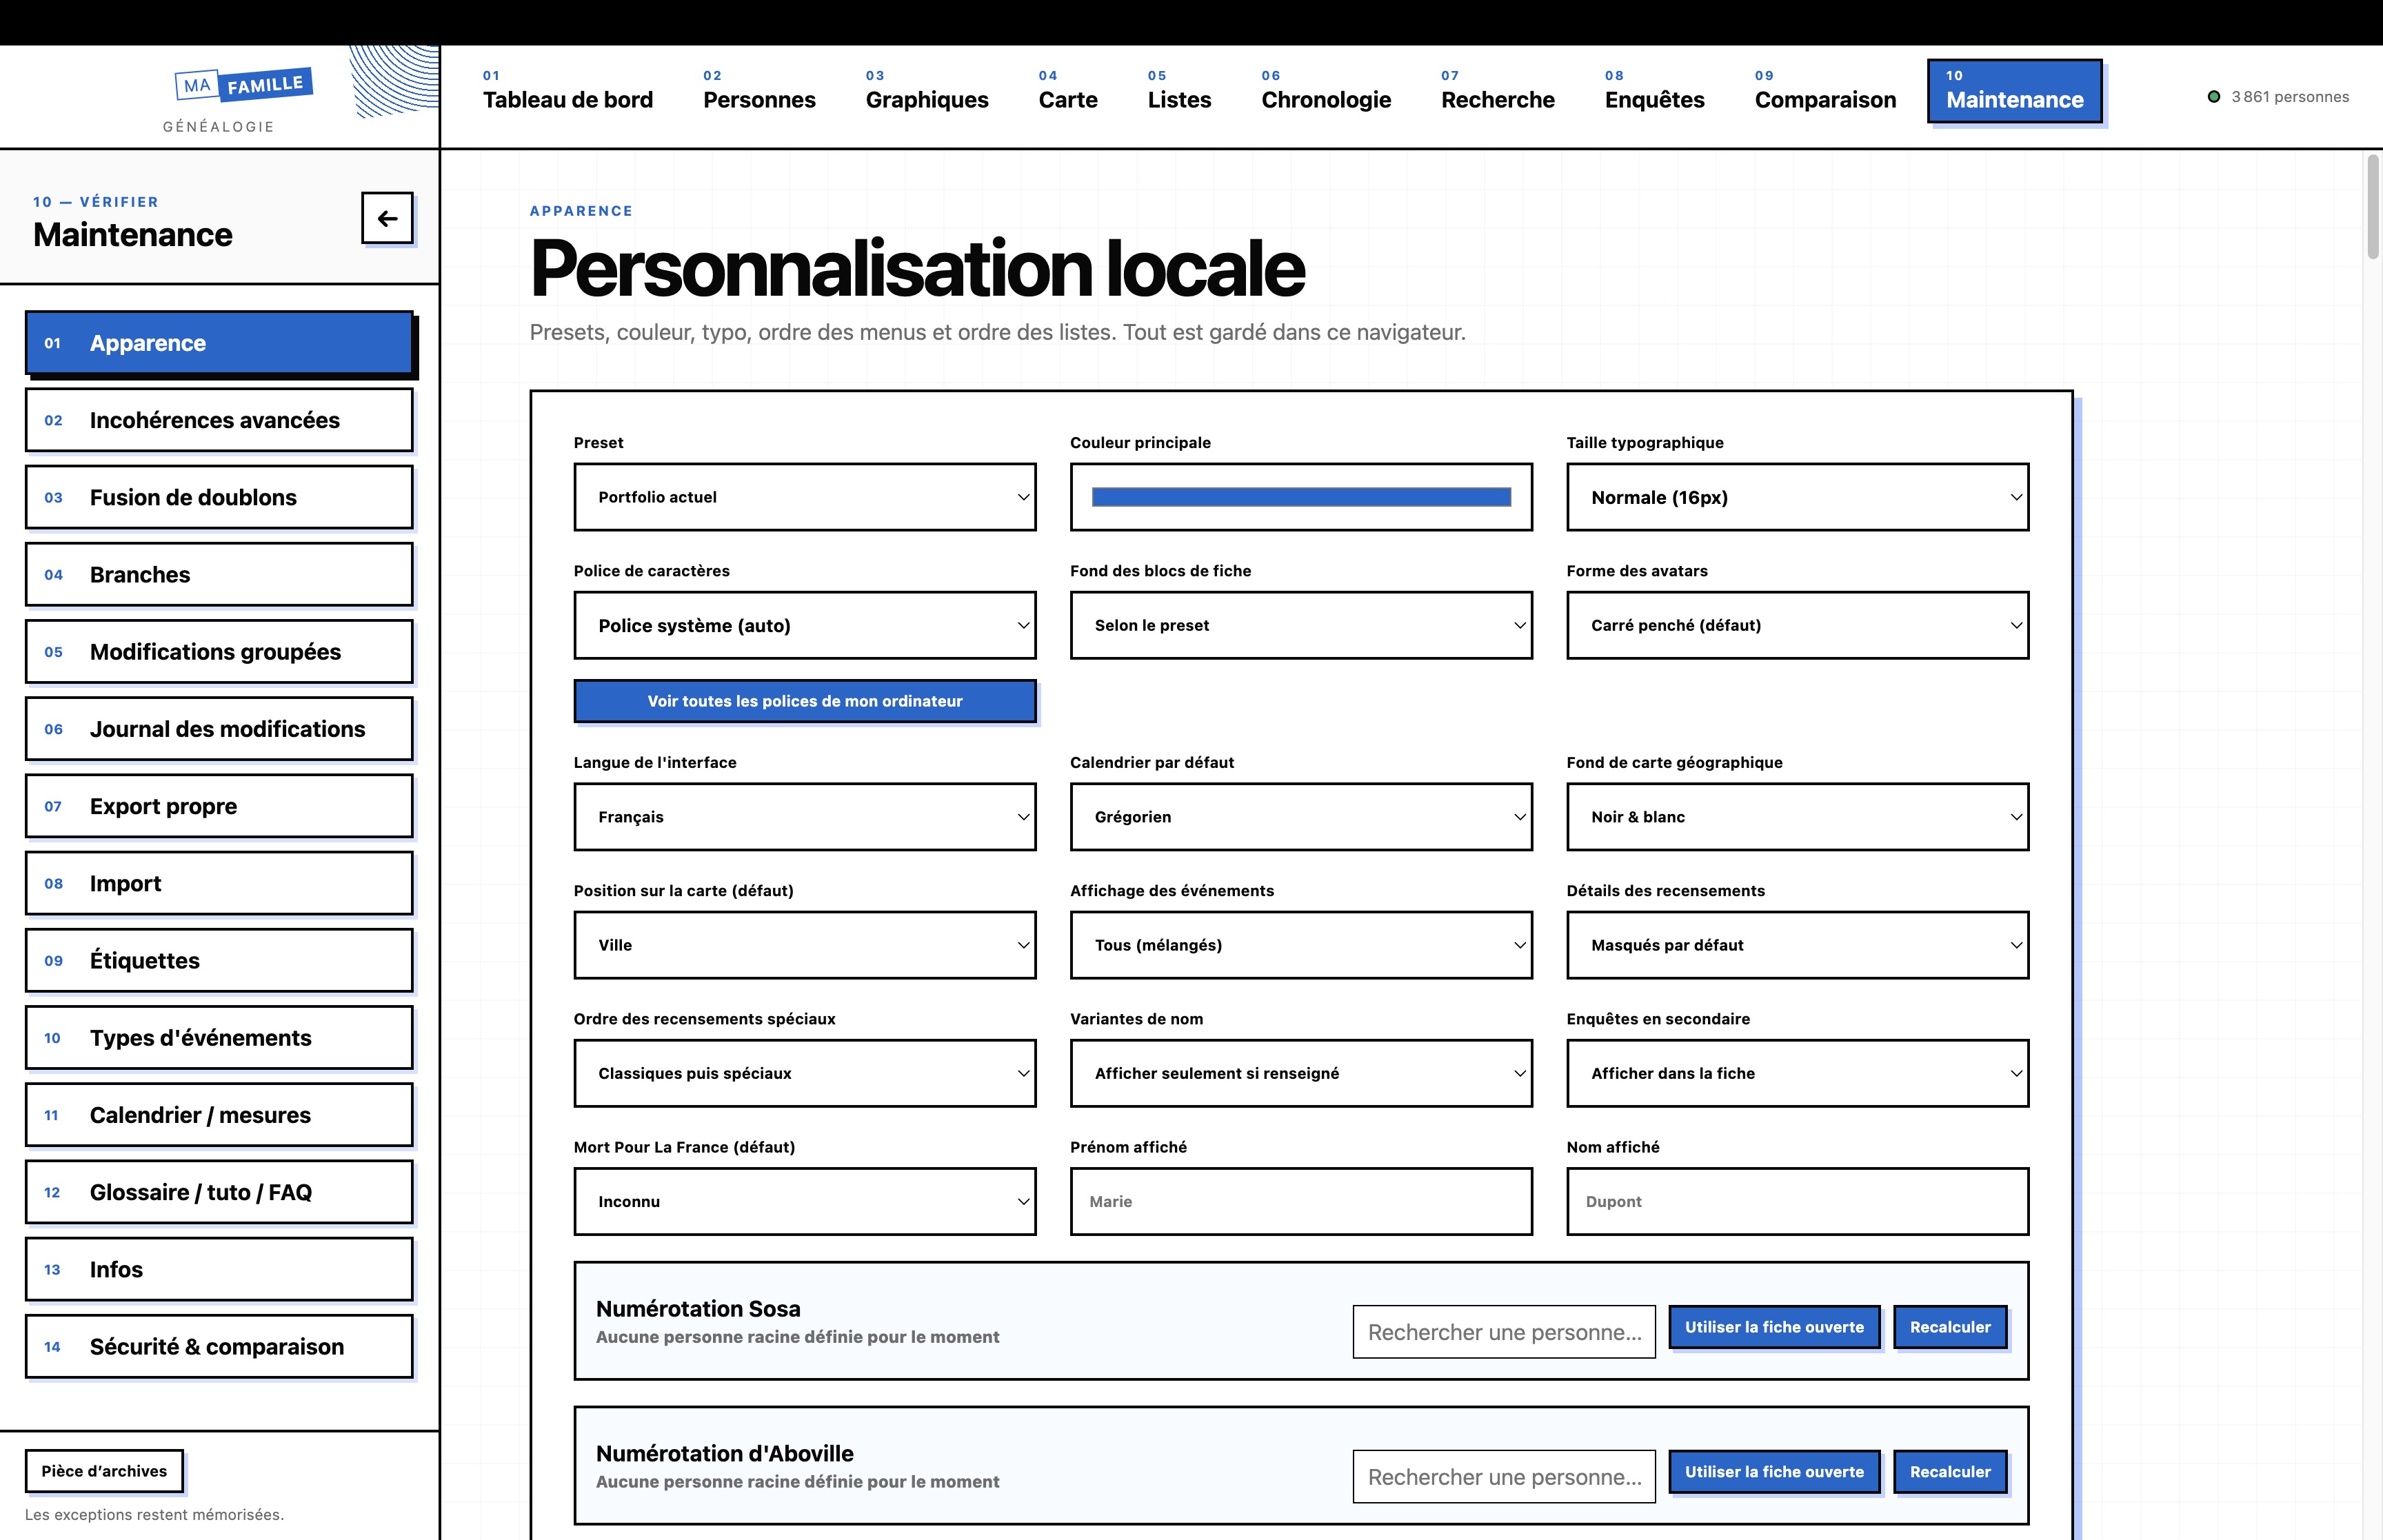2383x1540 pixels.
Task: Open the Position sur la carte dropdown
Action: 804,945
